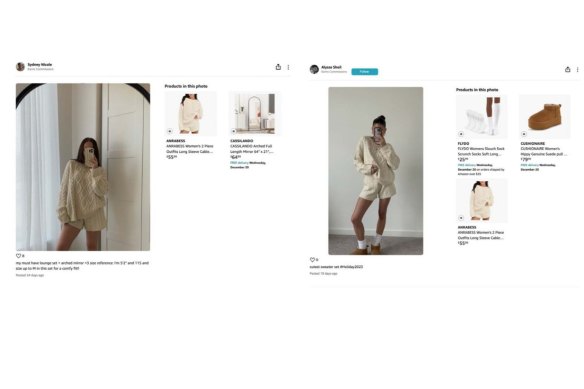Click Alyssa's 'cutest sweater set' caption
Image resolution: width=584 pixels, height=389 pixels.
[x=336, y=267]
